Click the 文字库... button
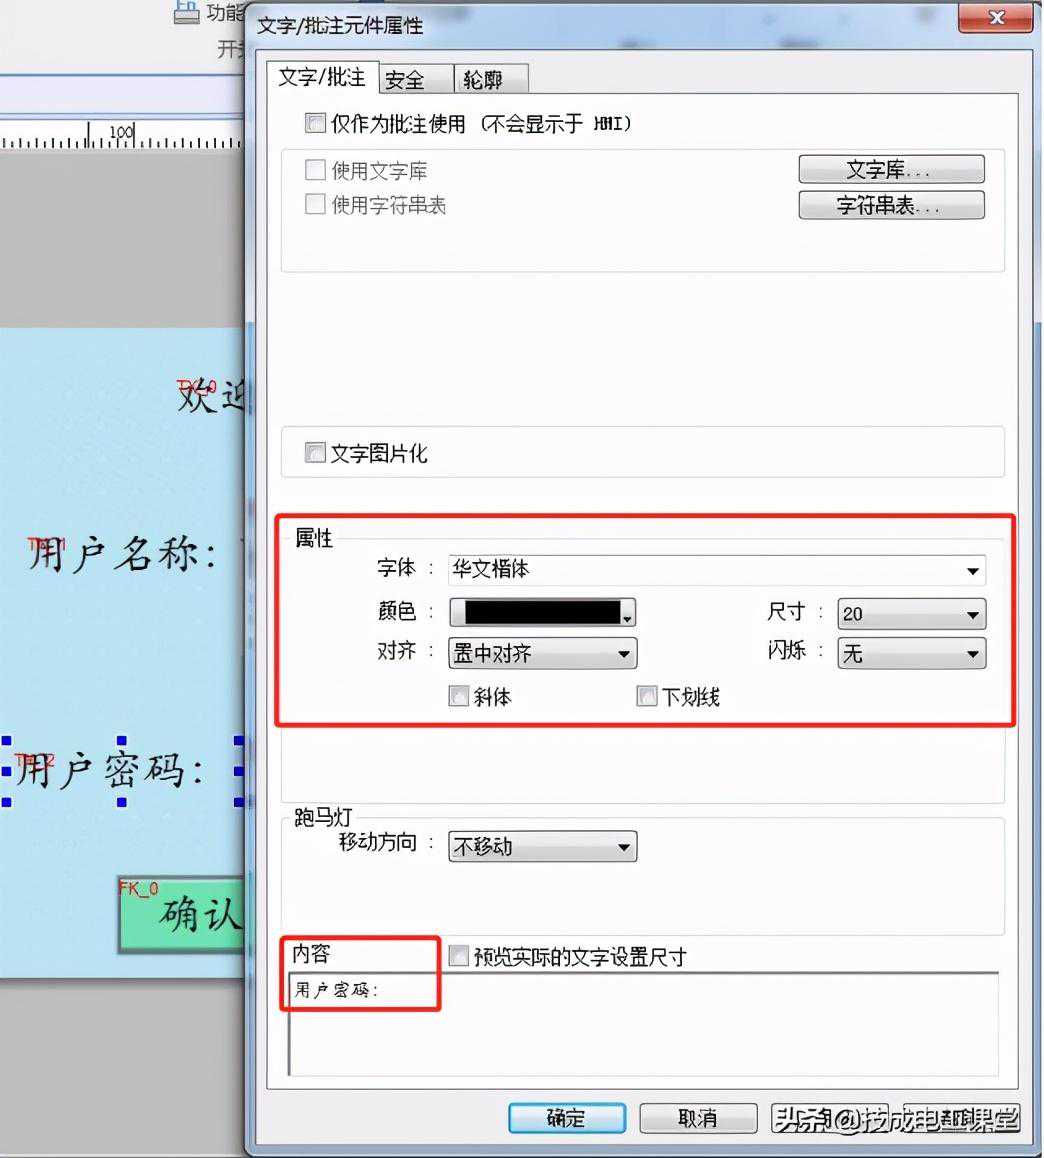The image size is (1044, 1158). point(890,170)
